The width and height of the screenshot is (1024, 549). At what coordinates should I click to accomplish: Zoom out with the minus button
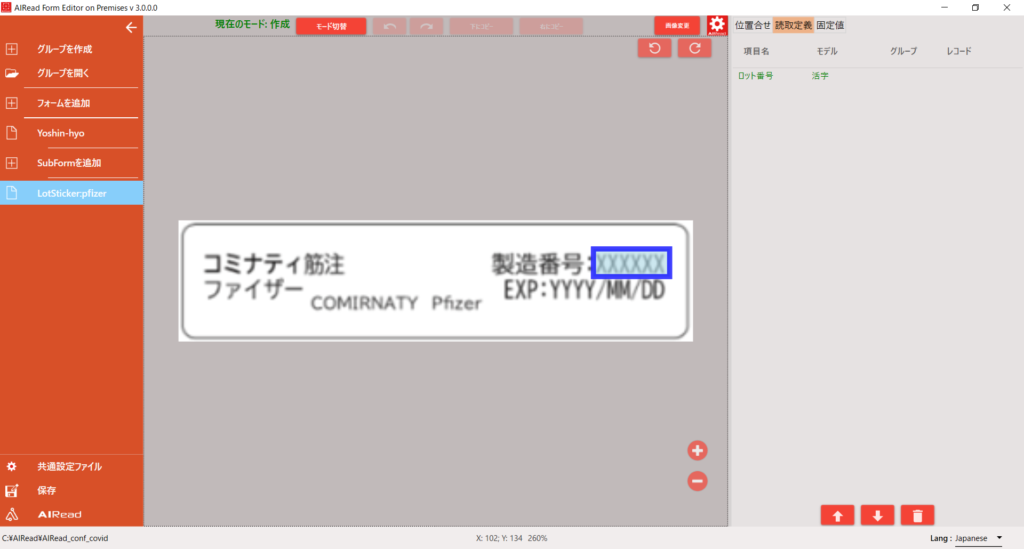click(x=697, y=481)
